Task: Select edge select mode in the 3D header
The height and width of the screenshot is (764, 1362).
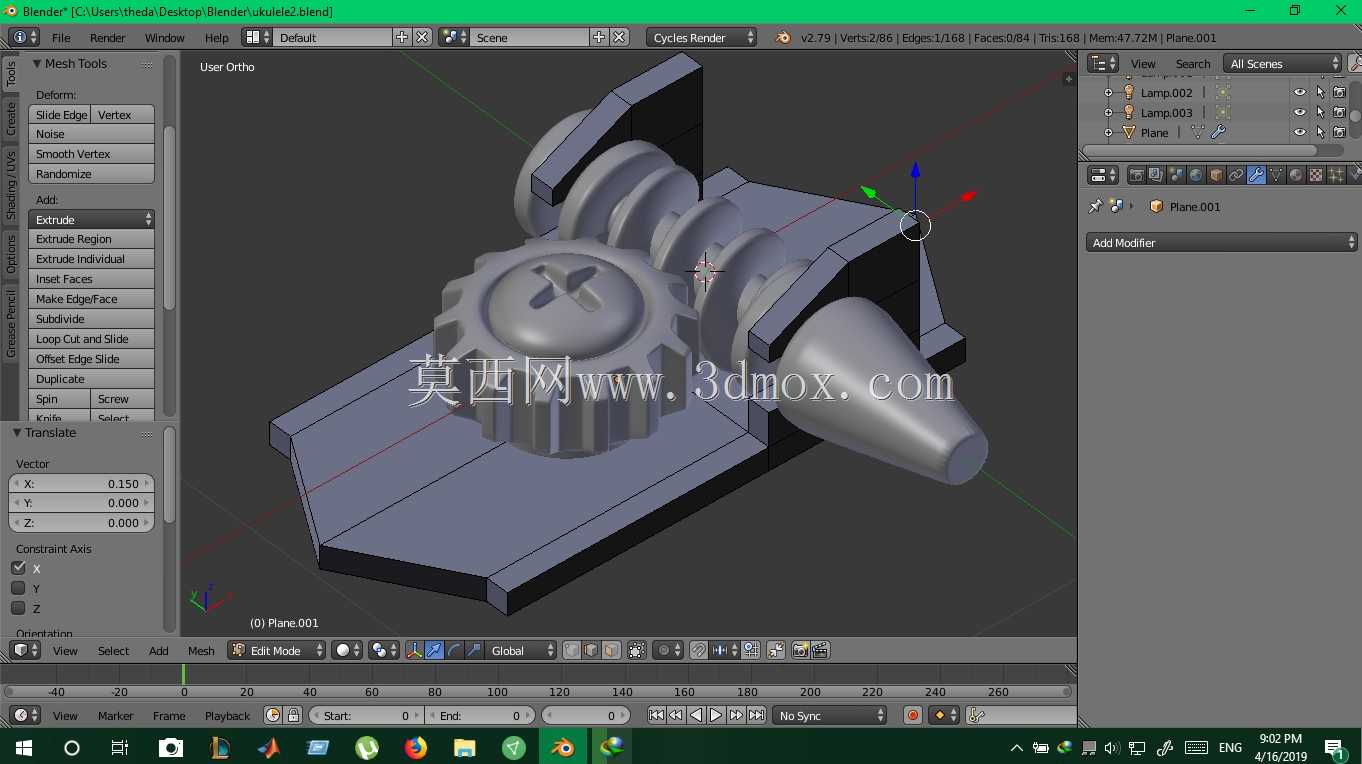Action: pyautogui.click(x=591, y=650)
